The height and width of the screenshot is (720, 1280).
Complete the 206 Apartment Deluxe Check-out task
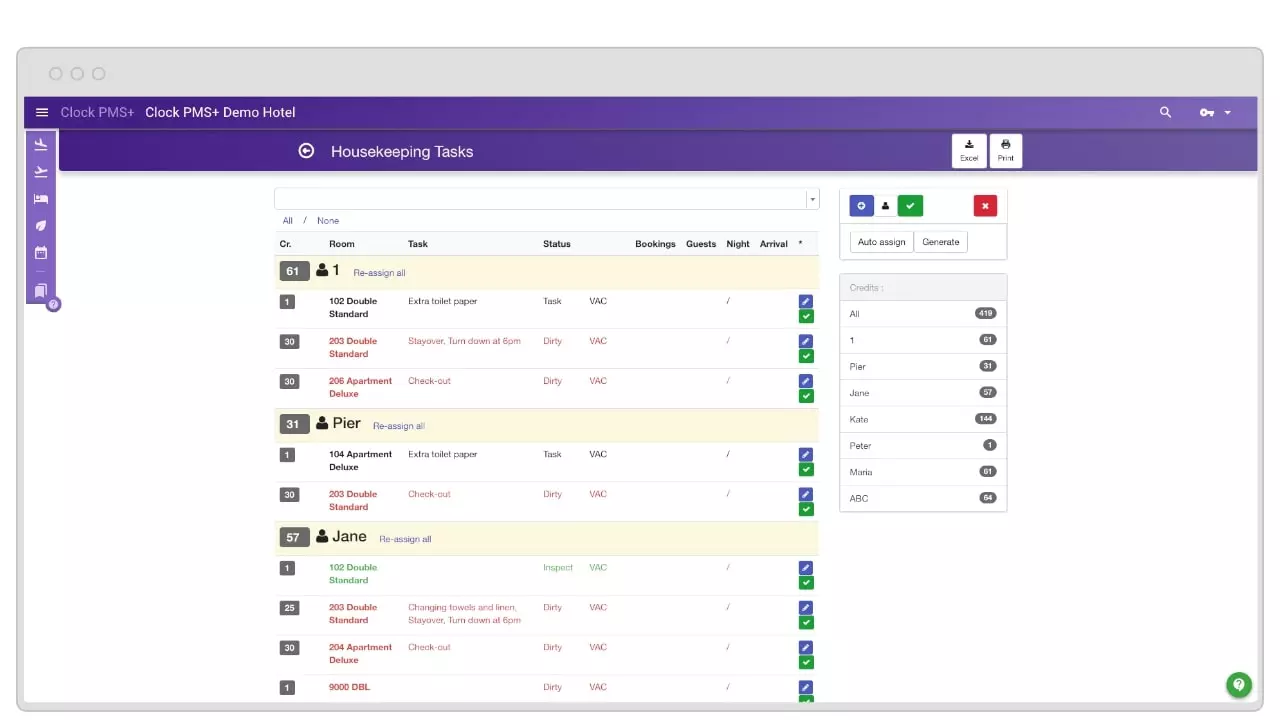point(806,396)
